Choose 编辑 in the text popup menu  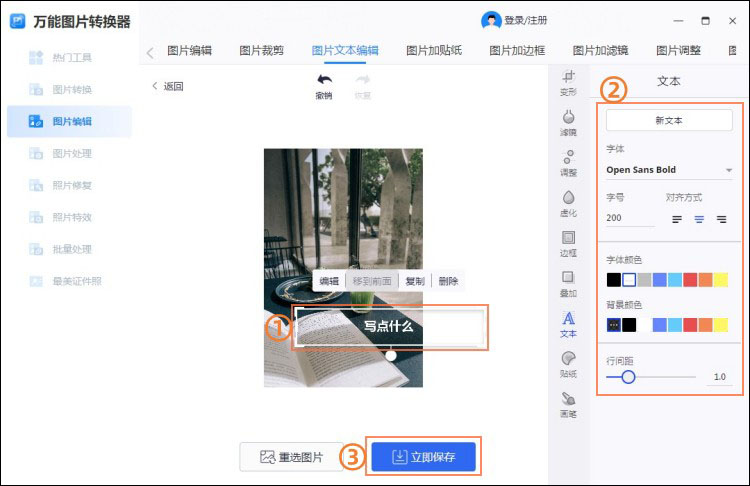click(329, 281)
